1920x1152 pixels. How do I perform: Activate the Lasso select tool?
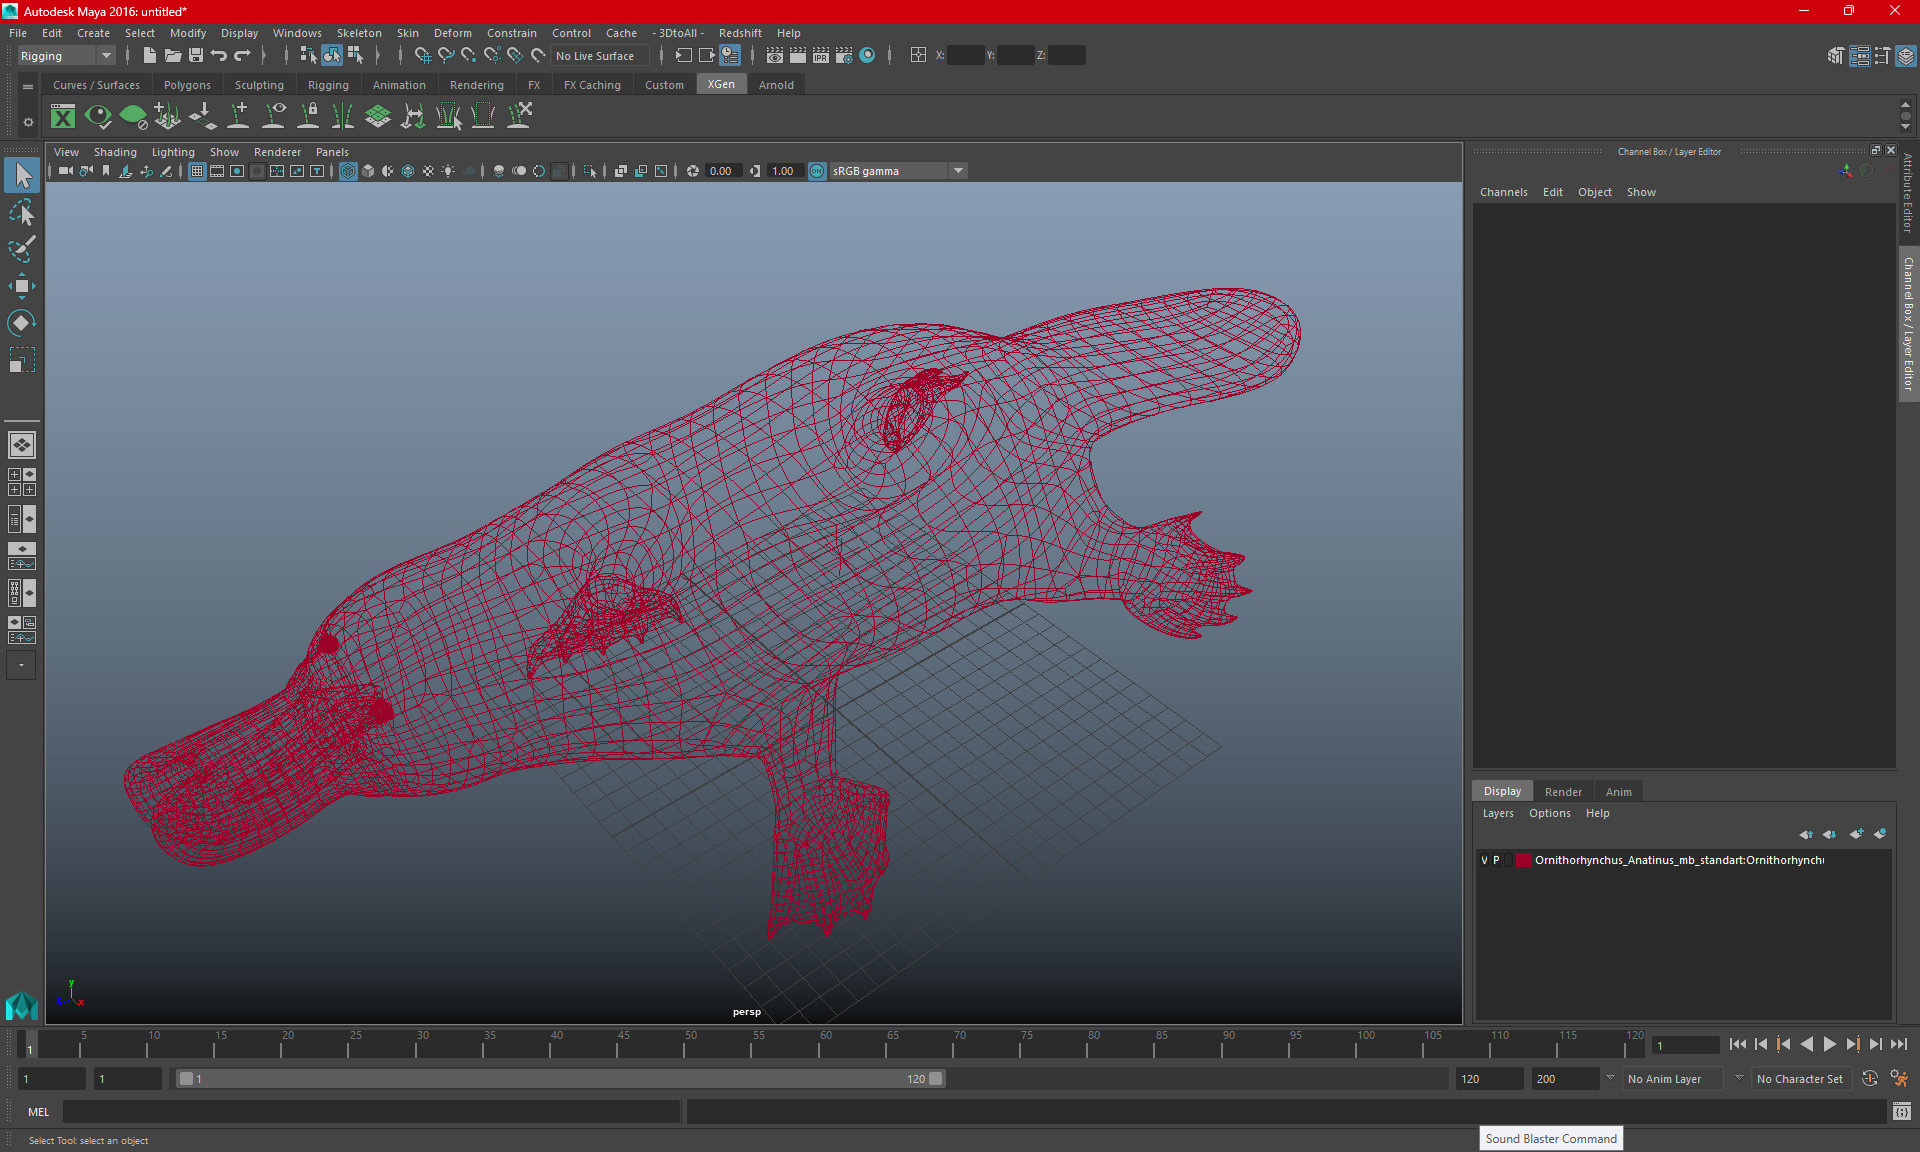point(22,213)
